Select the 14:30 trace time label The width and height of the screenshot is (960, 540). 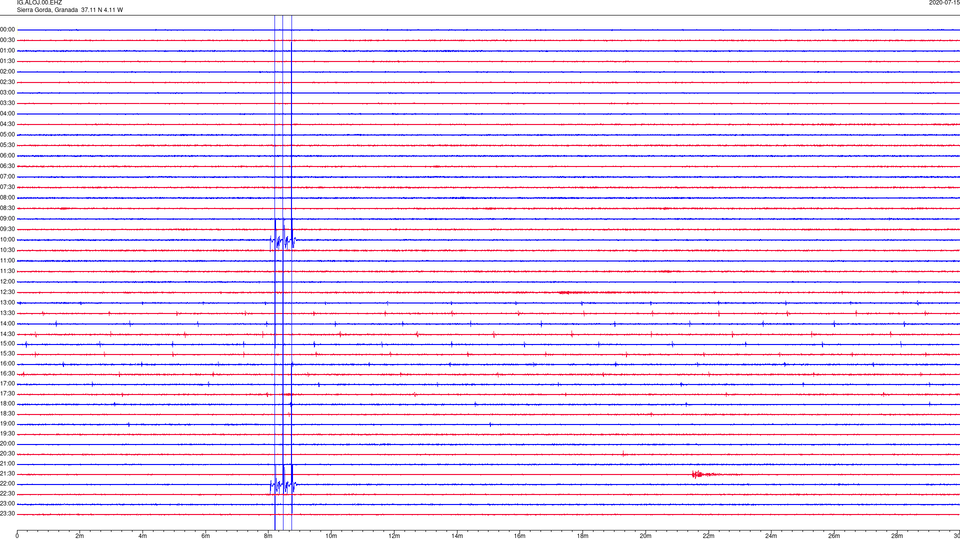[8, 334]
